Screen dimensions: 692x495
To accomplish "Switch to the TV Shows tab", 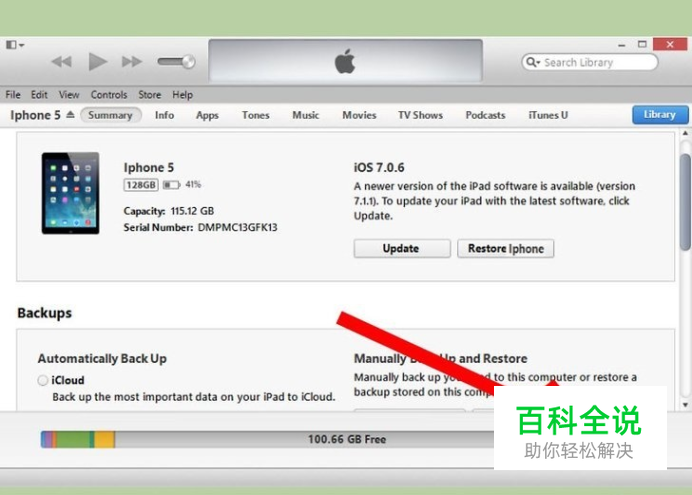I will [x=420, y=115].
